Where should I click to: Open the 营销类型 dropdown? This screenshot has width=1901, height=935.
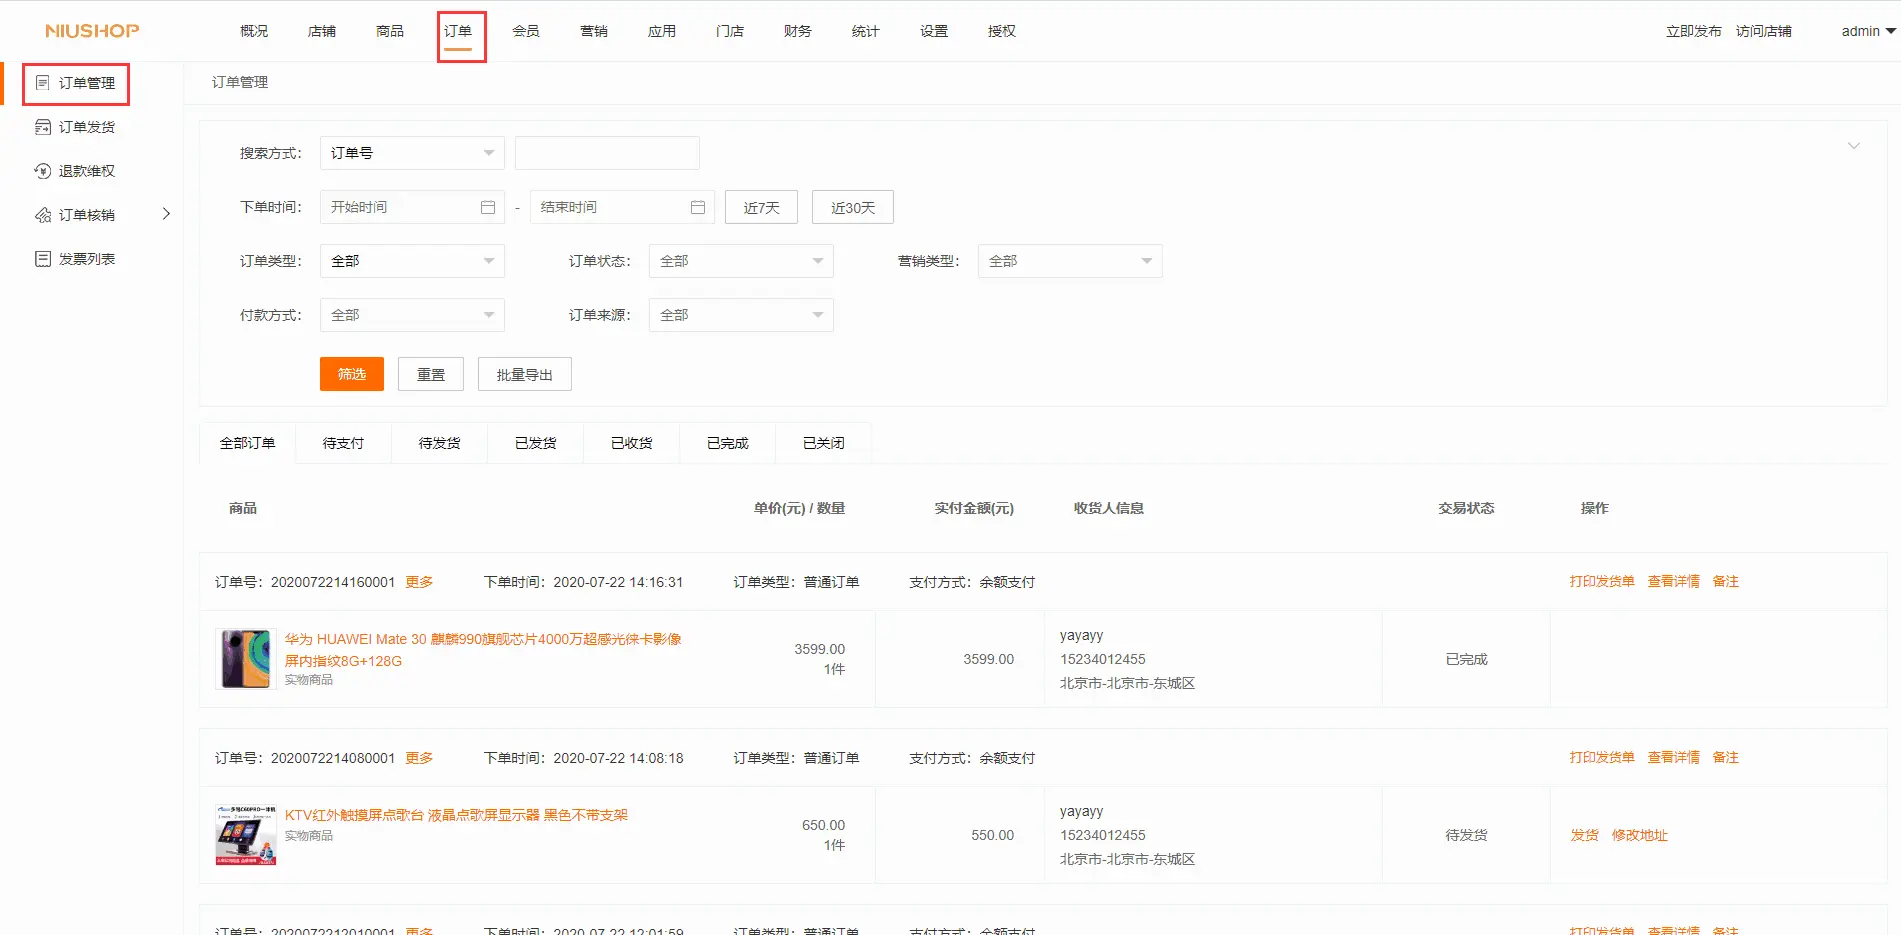tap(1069, 261)
